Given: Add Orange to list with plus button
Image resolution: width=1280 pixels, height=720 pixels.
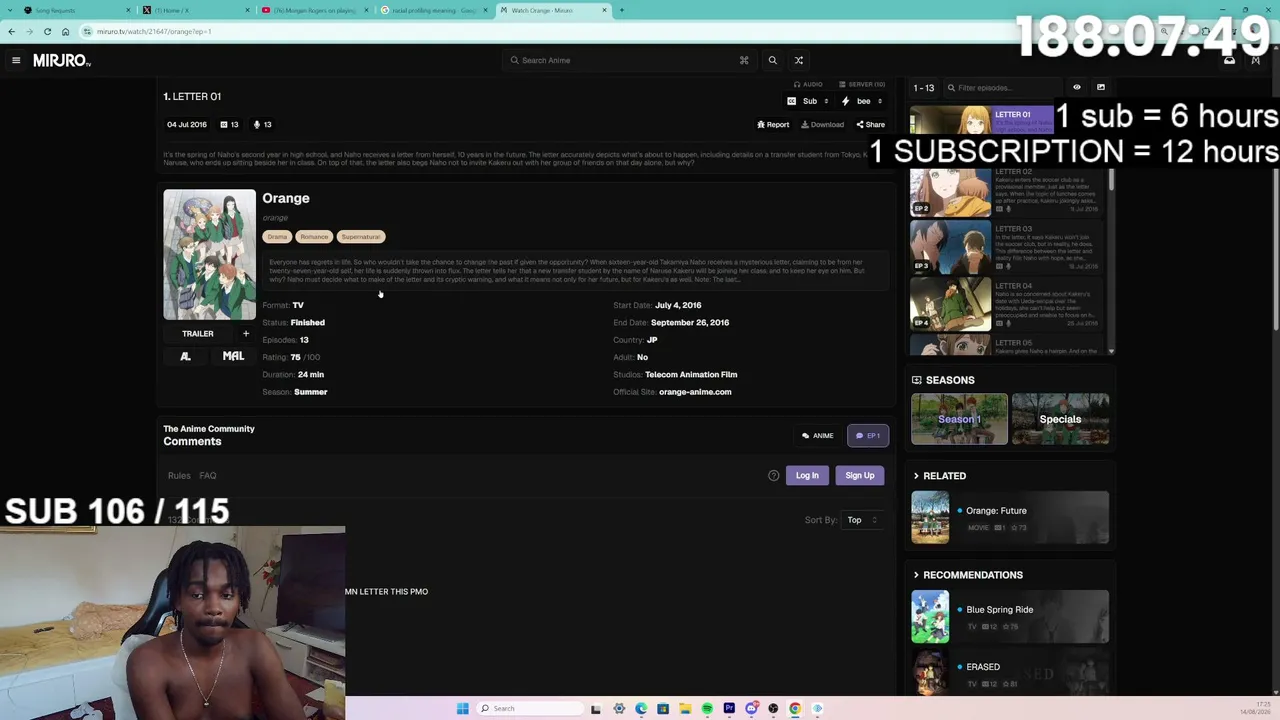Looking at the screenshot, I should coord(246,334).
